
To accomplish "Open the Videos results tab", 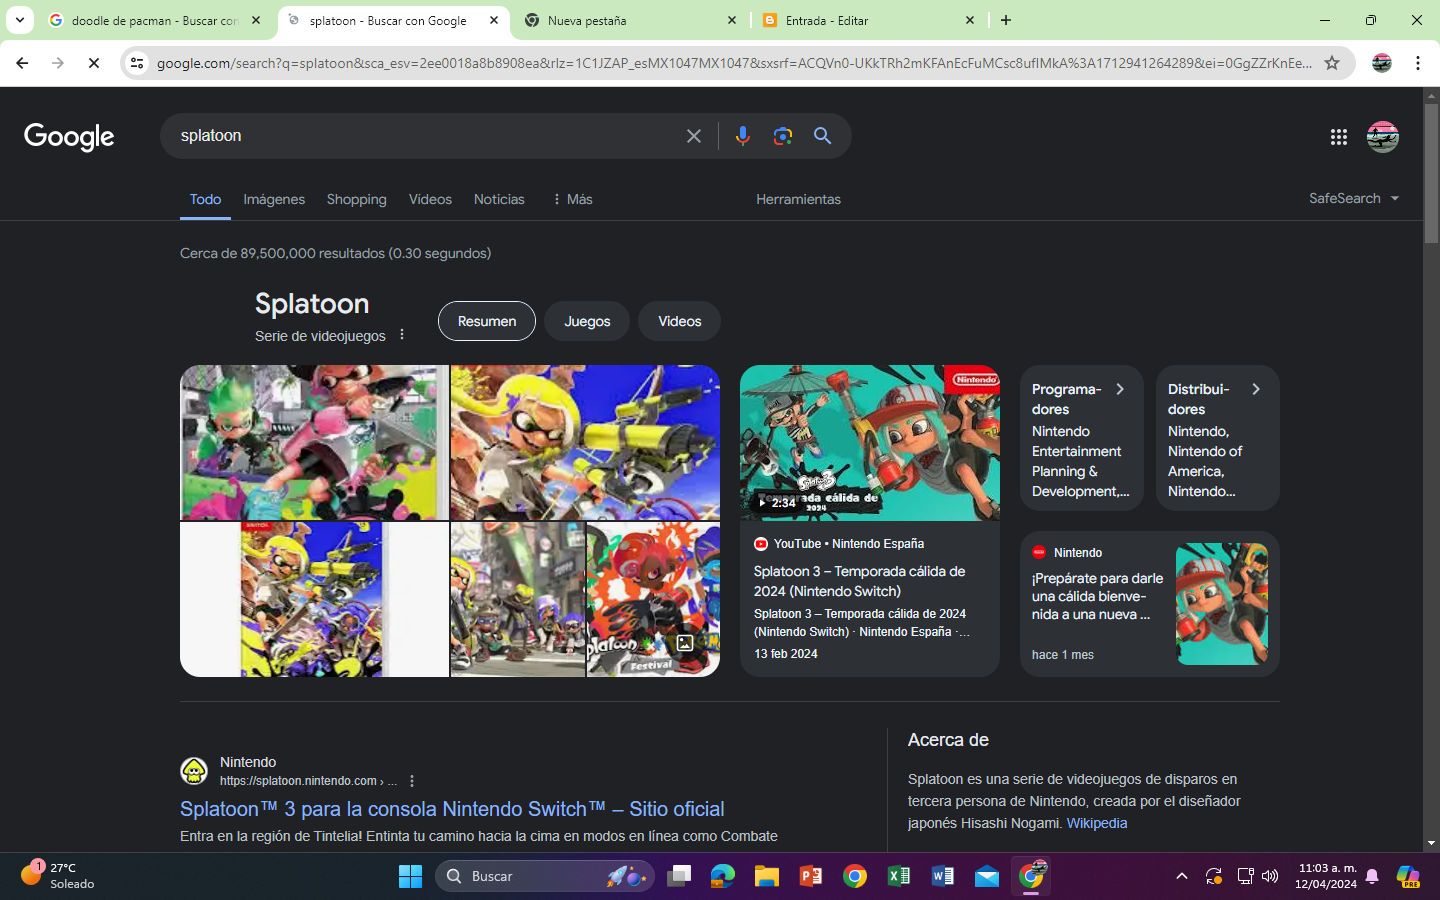I will 430,199.
